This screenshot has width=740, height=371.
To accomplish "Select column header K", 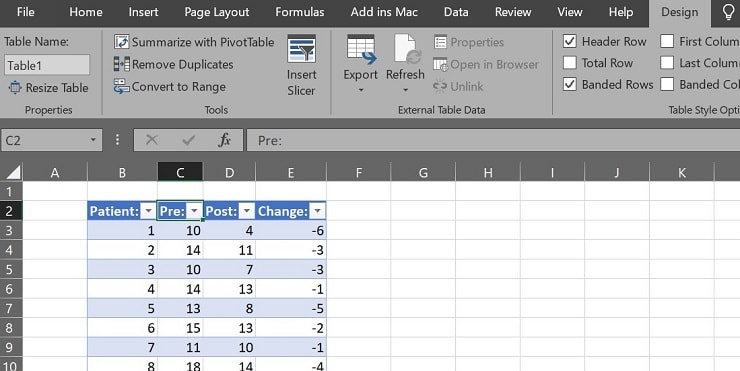I will point(682,172).
